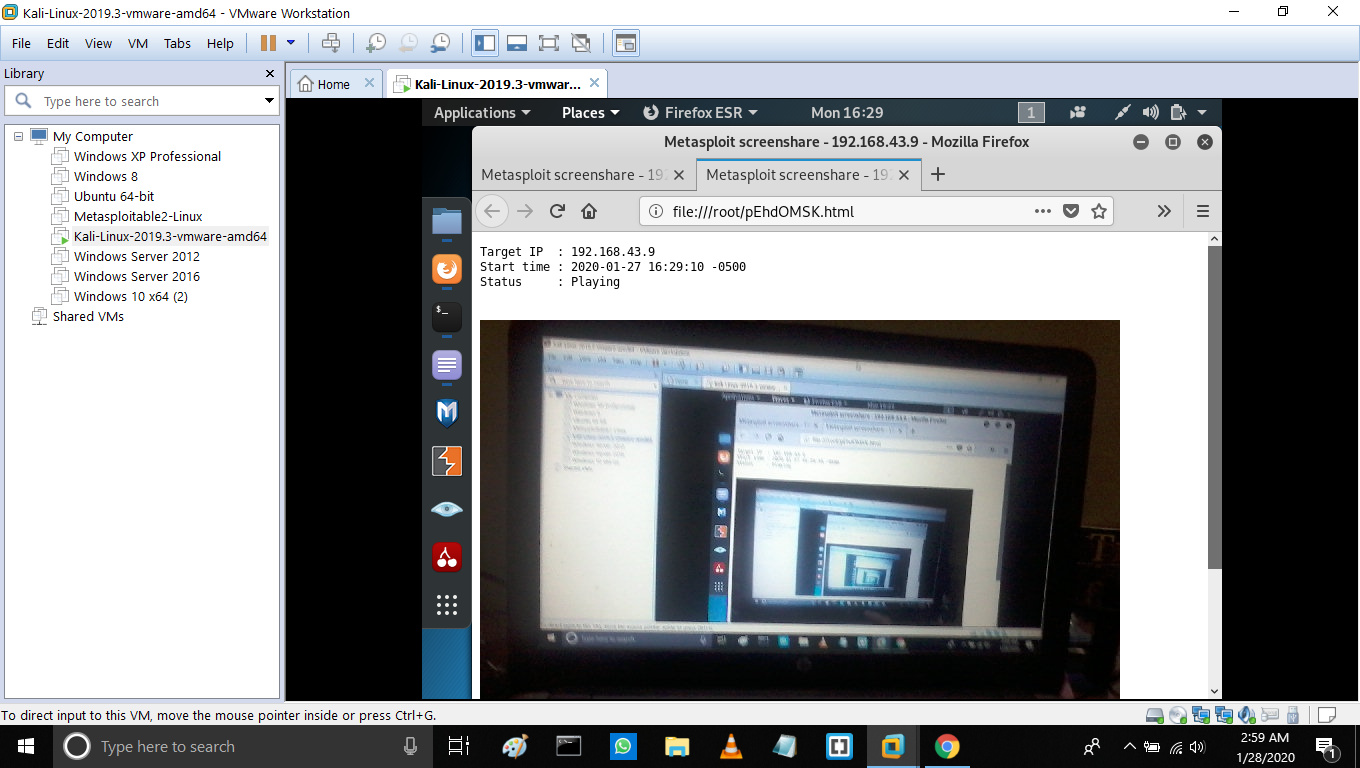Bookmark this page with the star icon

(x=1099, y=211)
